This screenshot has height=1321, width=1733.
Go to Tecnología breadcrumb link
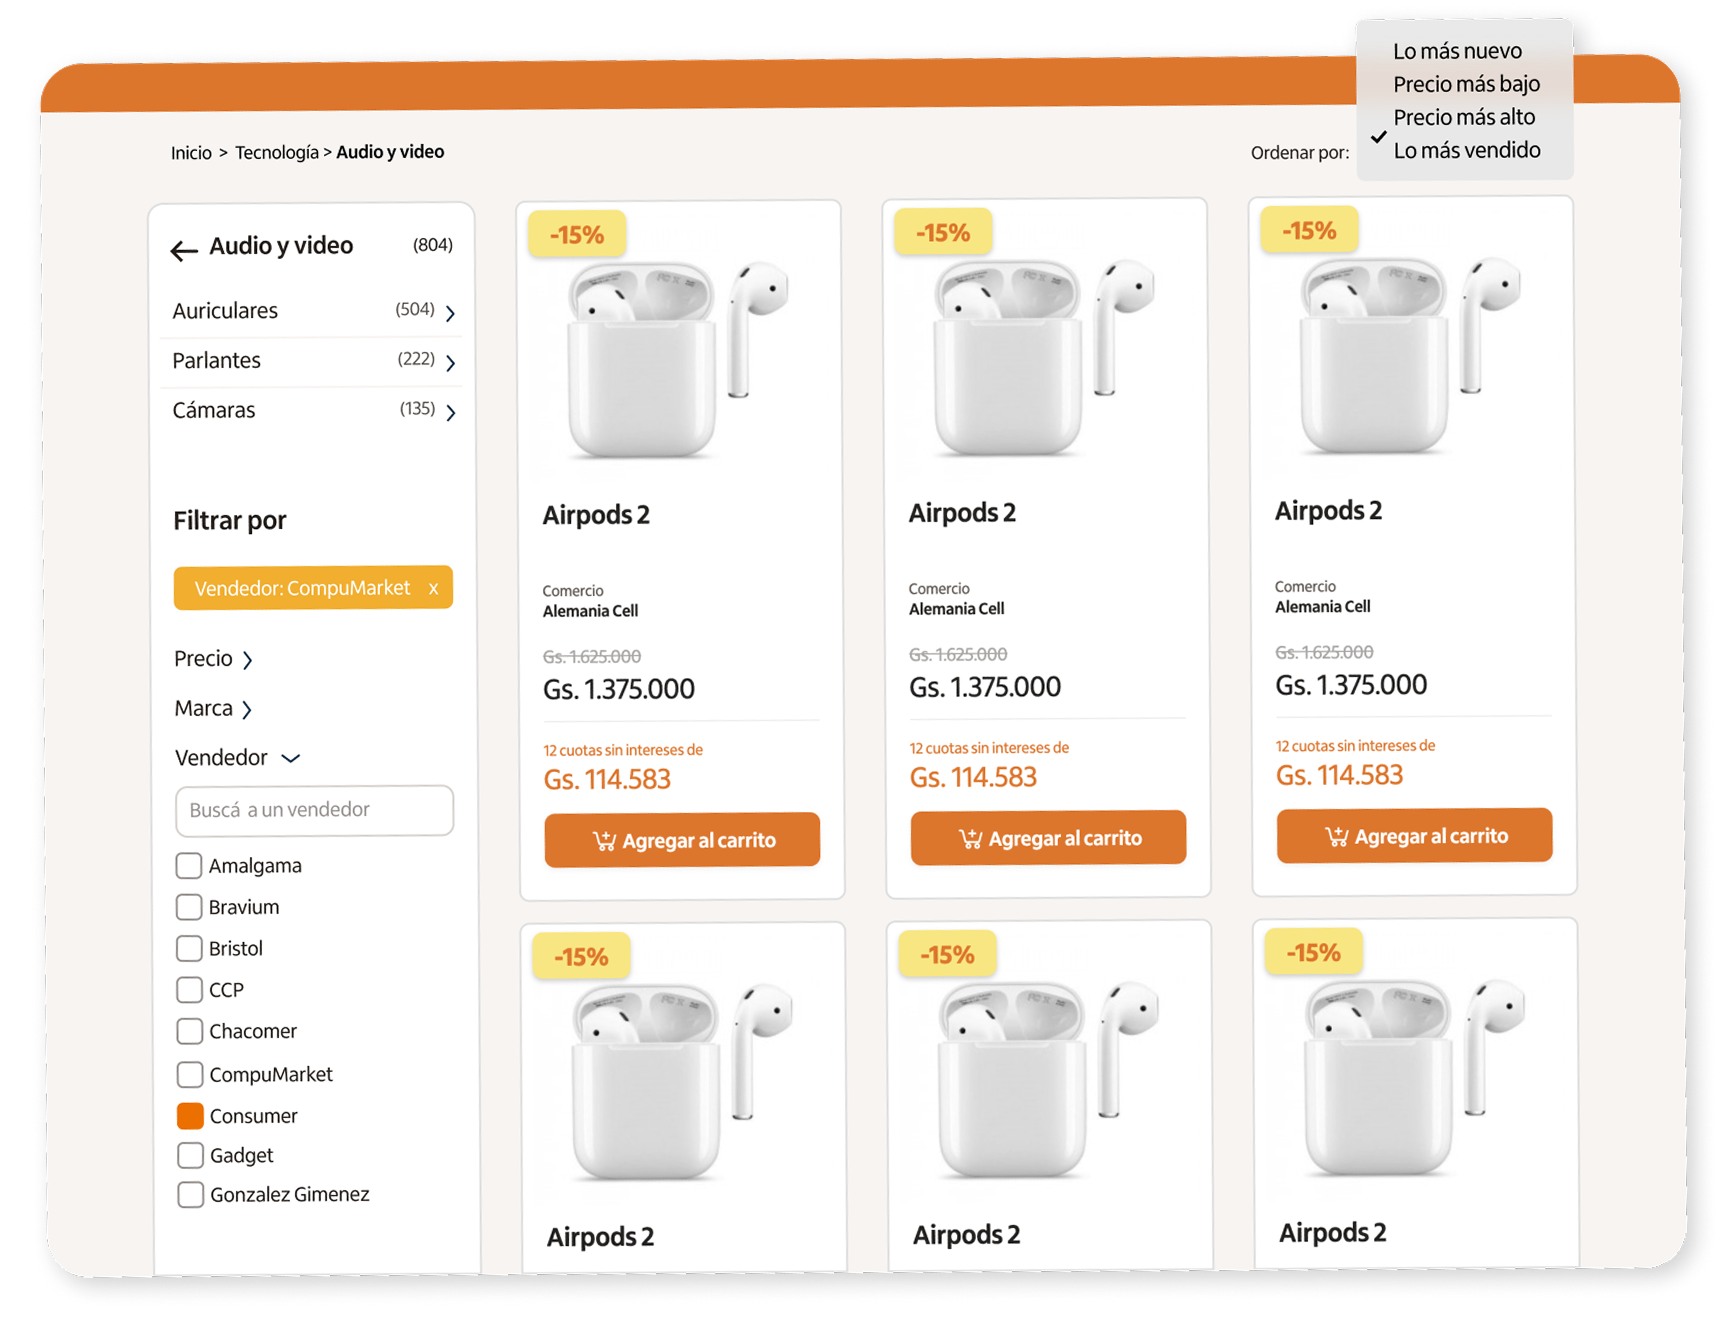276,152
